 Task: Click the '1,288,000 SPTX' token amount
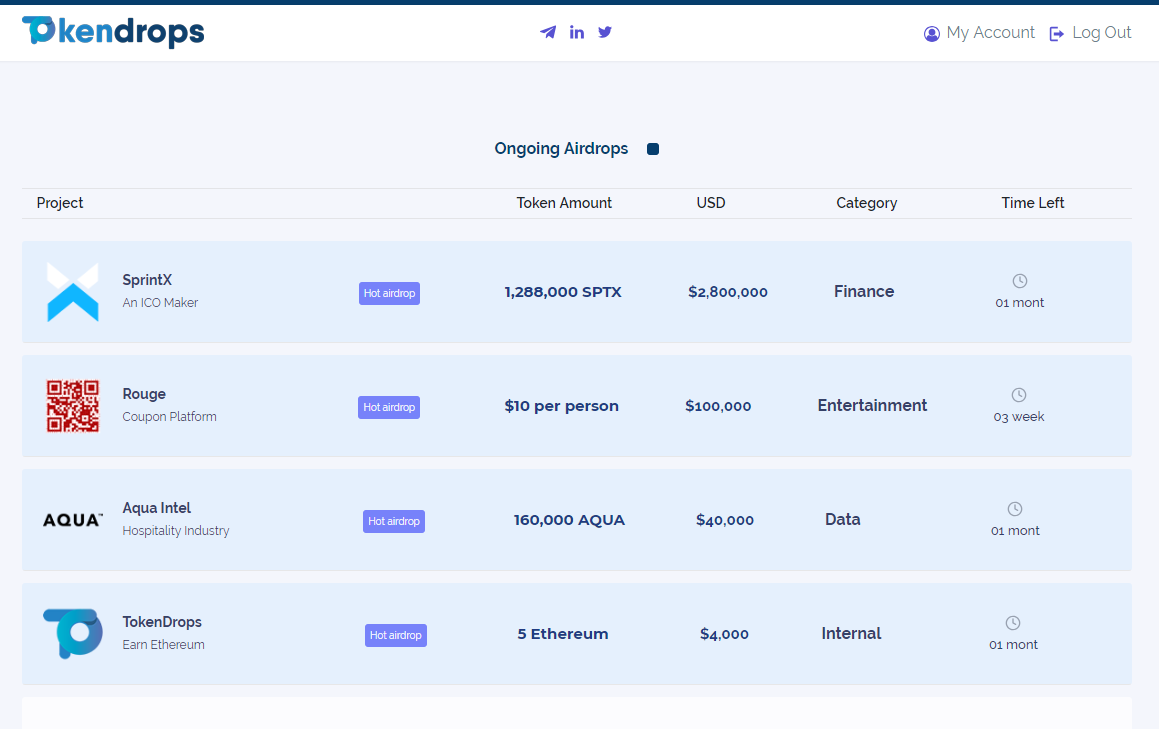point(563,292)
